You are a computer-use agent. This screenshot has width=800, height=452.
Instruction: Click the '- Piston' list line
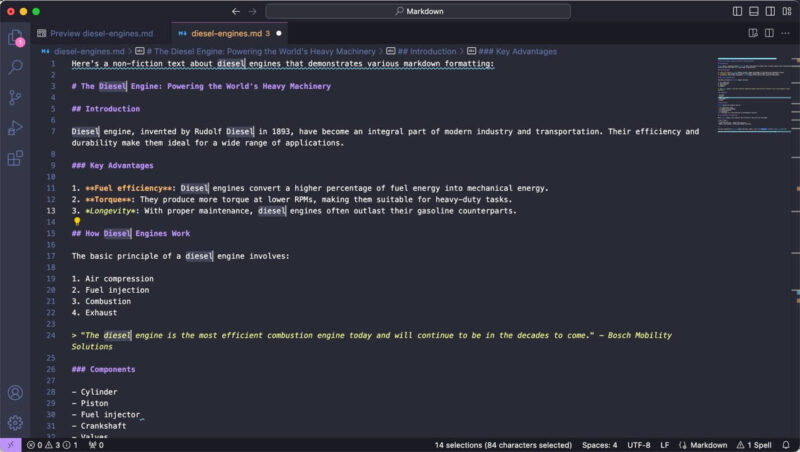tap(89, 403)
